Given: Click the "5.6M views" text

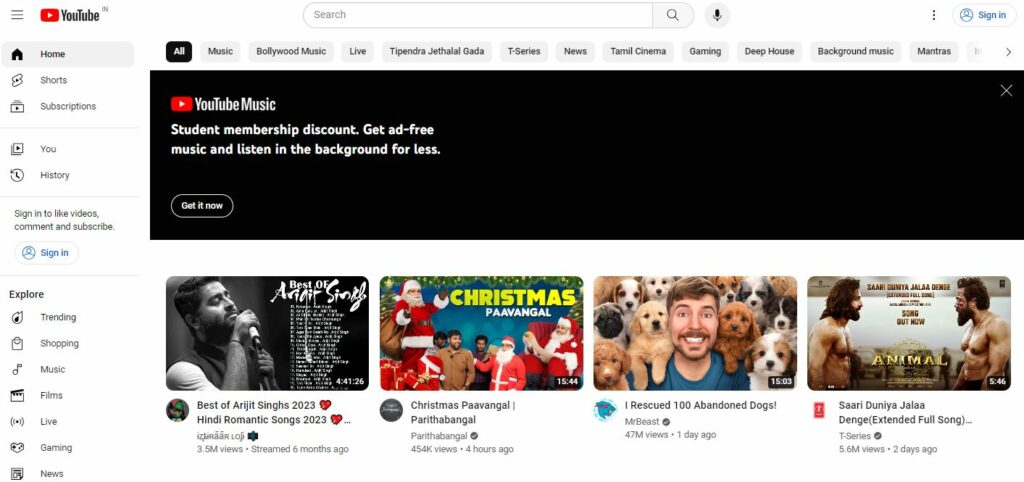Looking at the screenshot, I should pyautogui.click(x=862, y=449).
